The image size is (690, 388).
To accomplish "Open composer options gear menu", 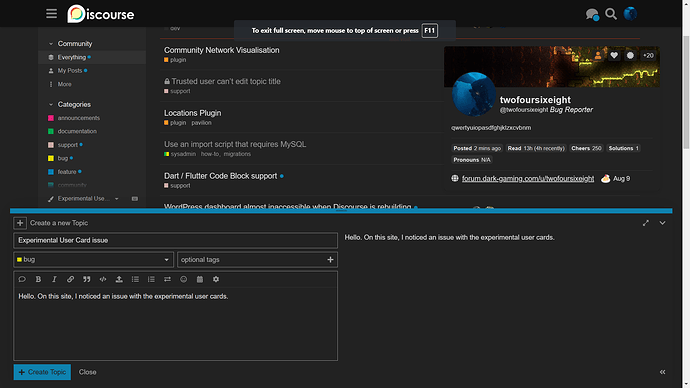I will point(216,279).
